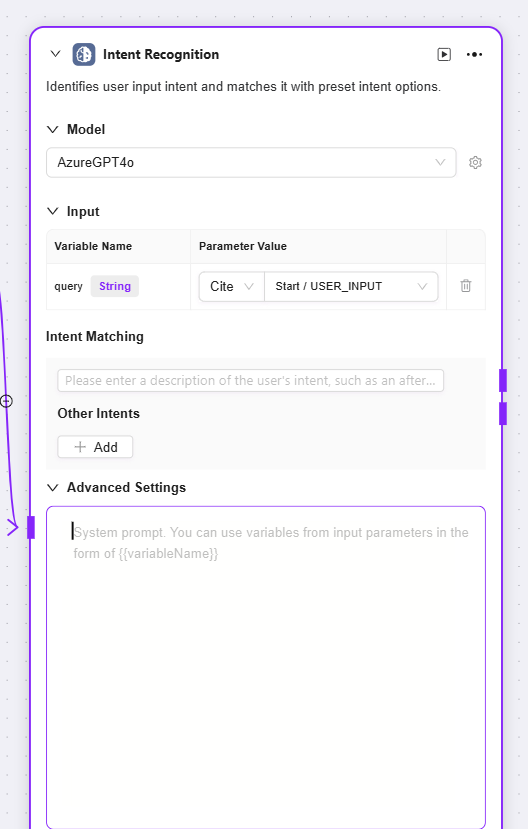Collapse the Intent Recognition node
The image size is (528, 829).
pos(55,54)
